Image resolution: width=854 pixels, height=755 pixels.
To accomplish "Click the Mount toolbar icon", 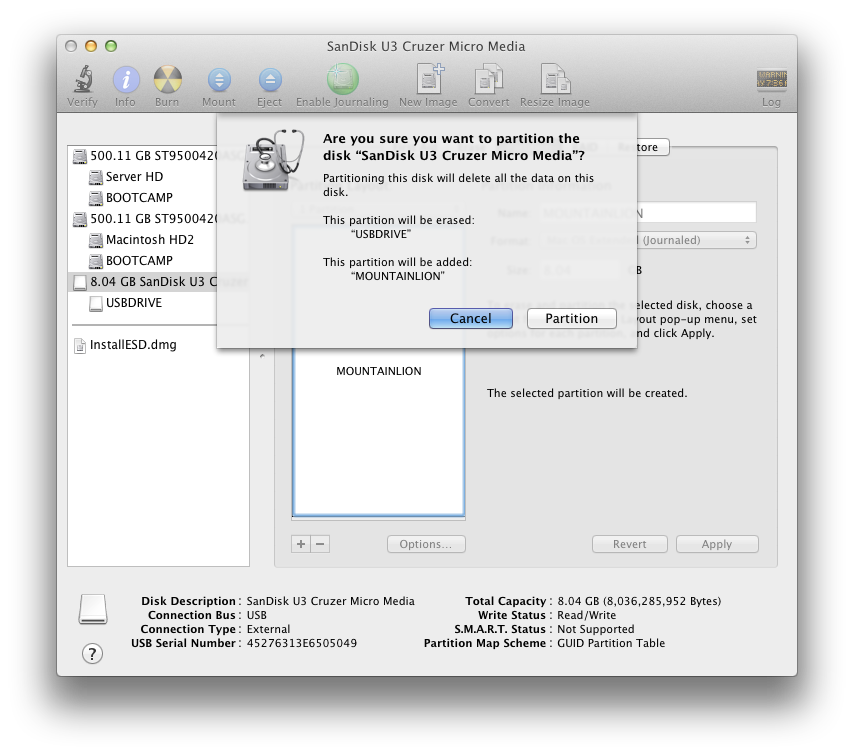I will (219, 80).
